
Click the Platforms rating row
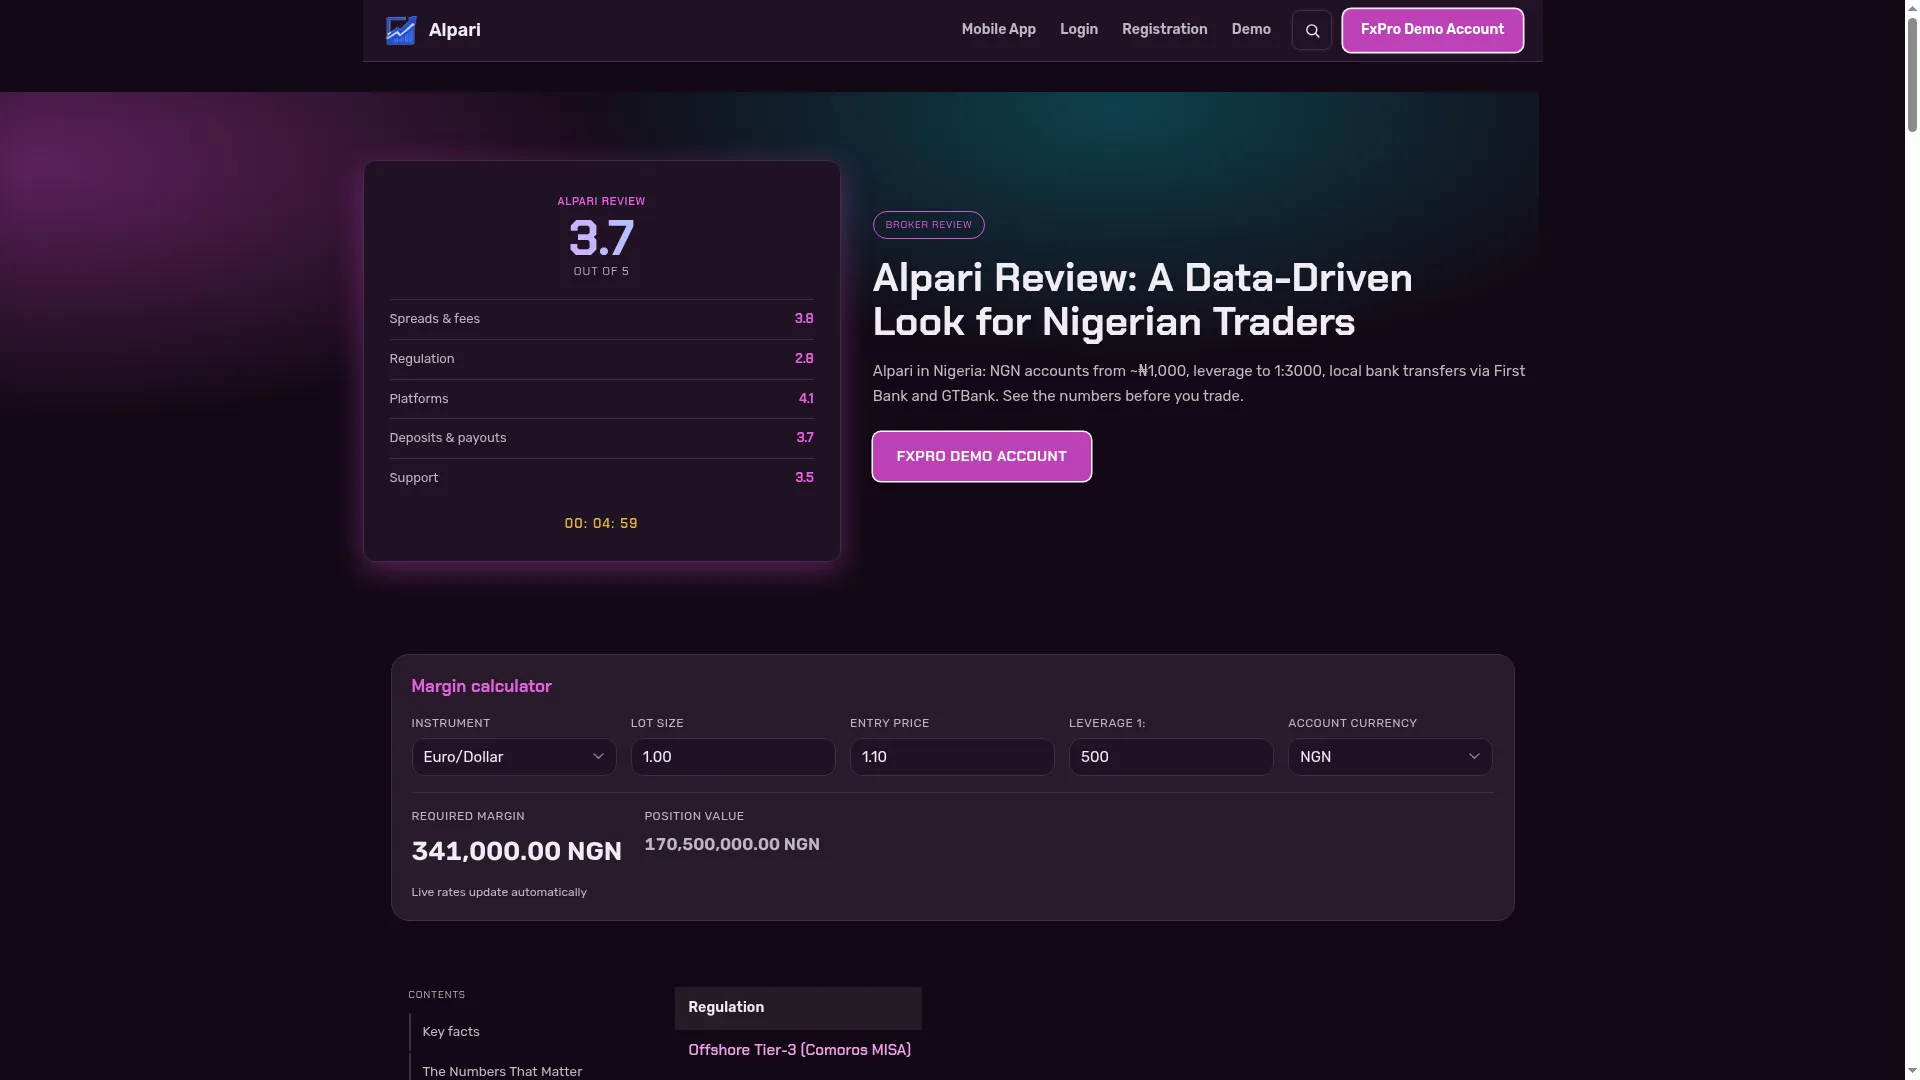tap(601, 399)
